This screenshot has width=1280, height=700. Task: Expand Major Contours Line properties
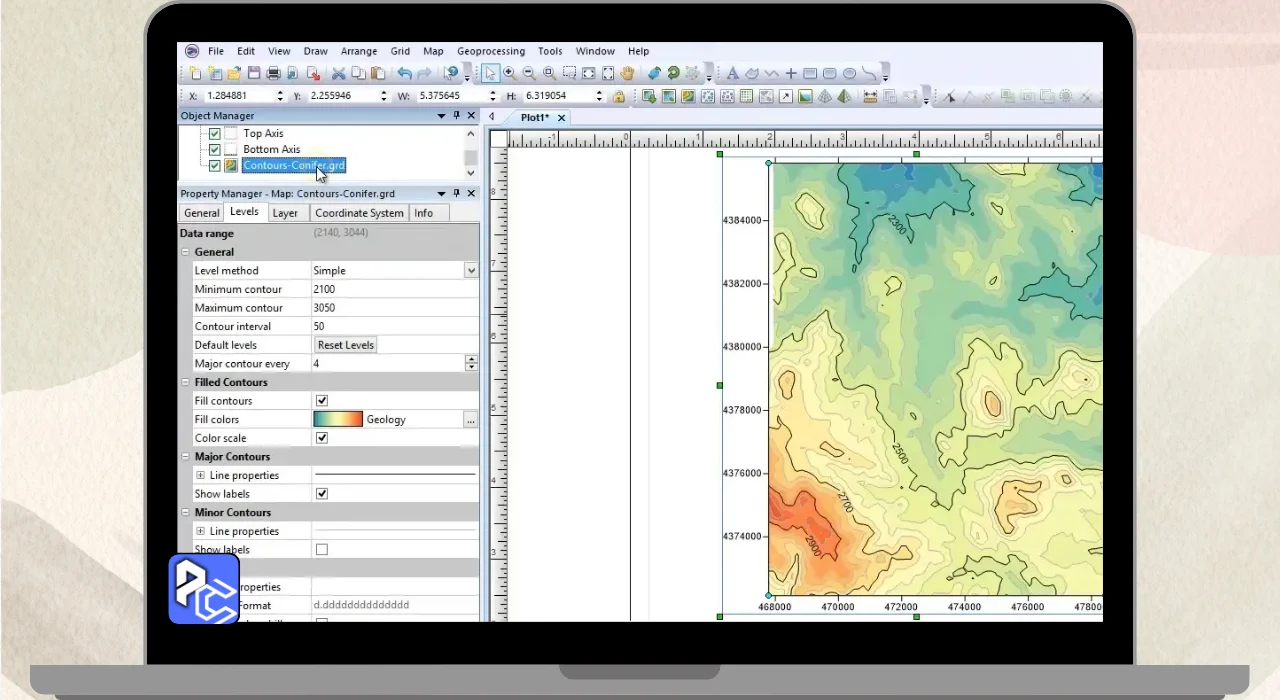[201, 476]
